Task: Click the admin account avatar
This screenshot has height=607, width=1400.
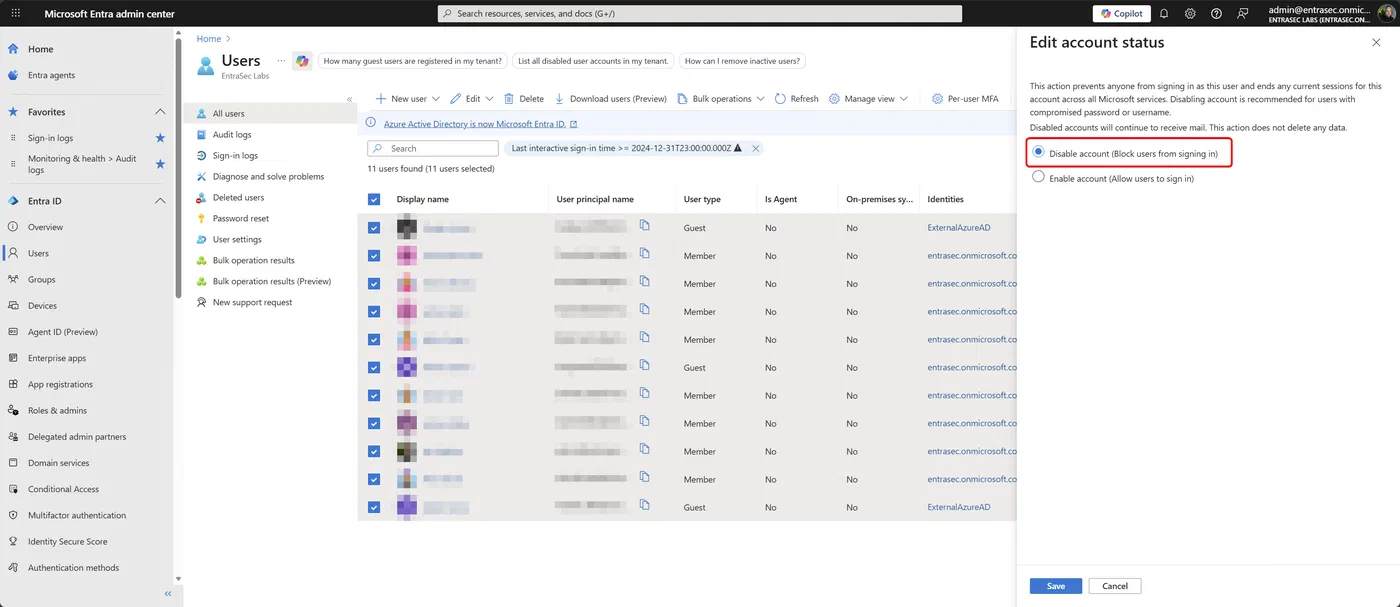Action: coord(1387,14)
